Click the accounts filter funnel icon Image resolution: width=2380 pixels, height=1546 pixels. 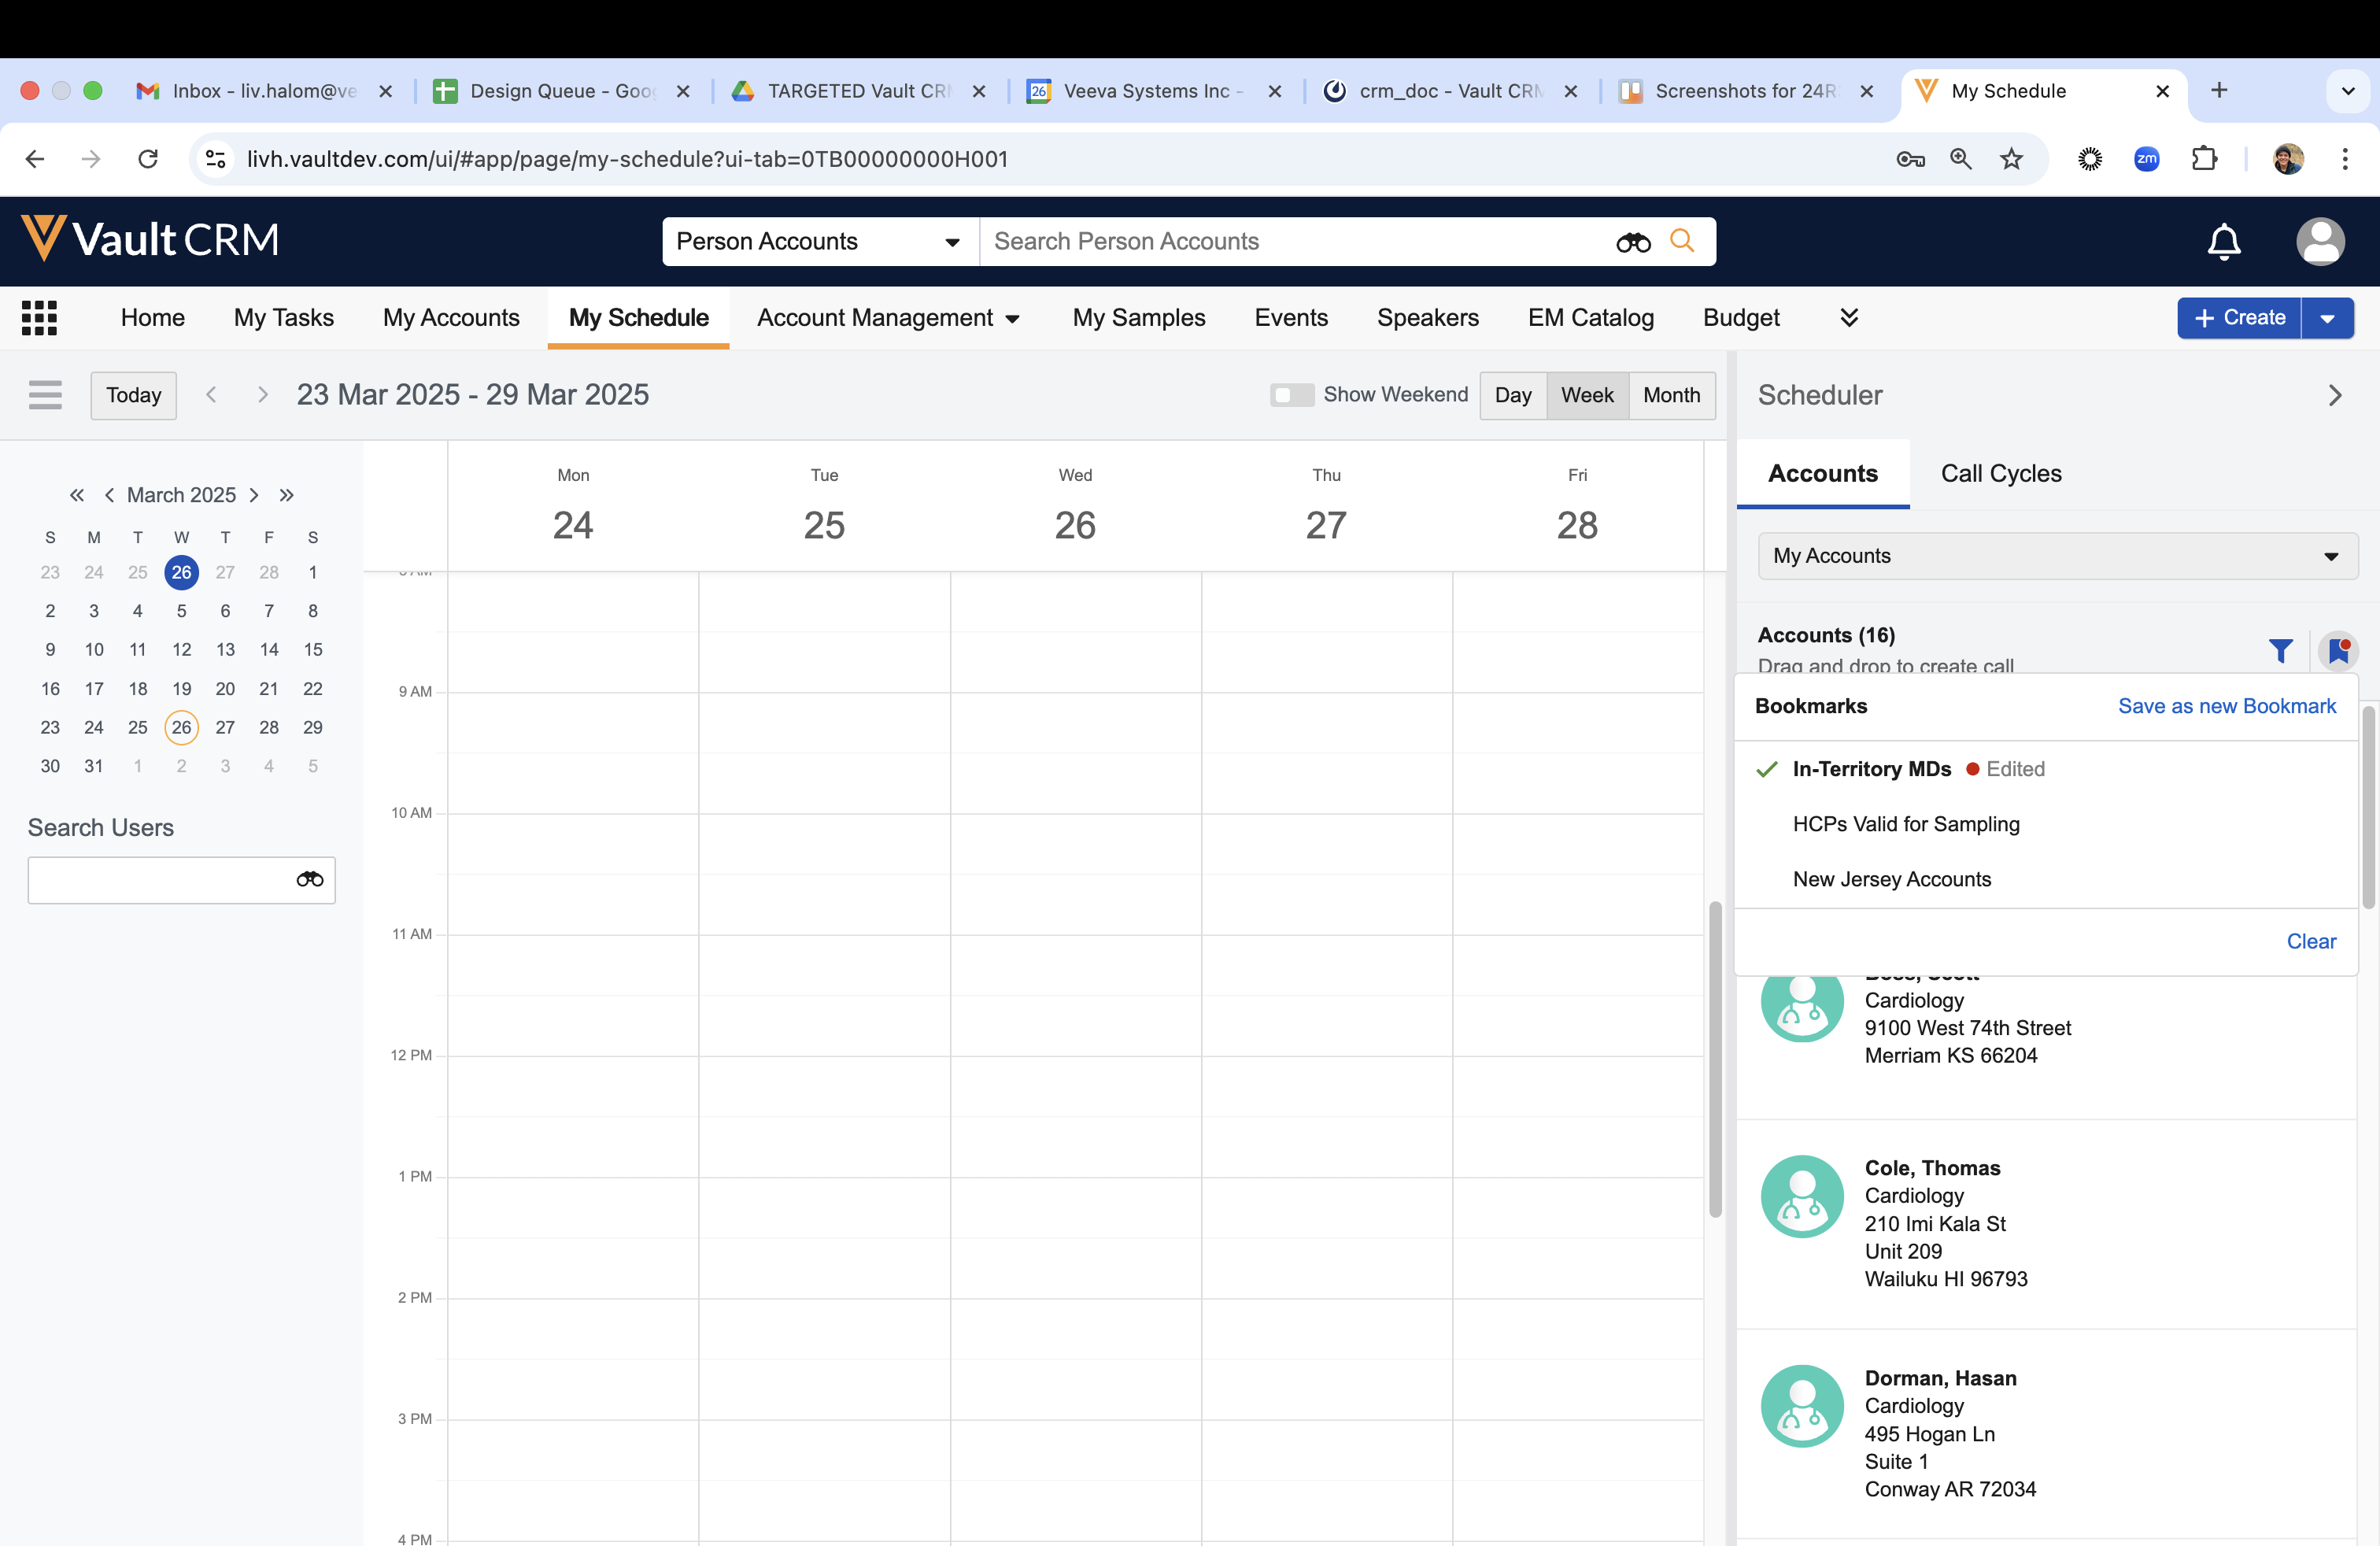click(2280, 651)
